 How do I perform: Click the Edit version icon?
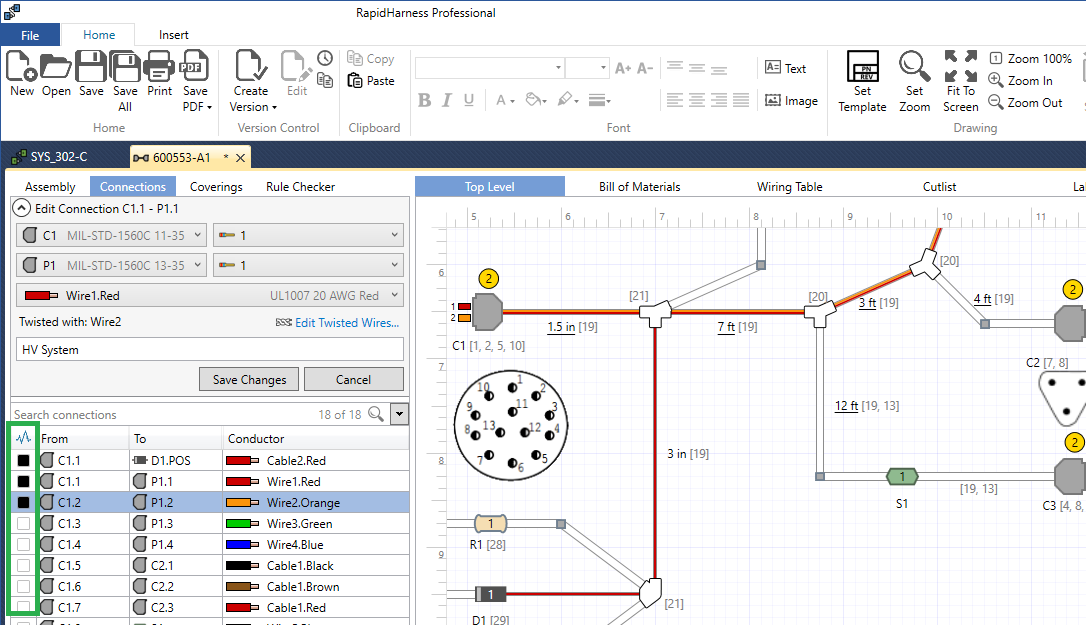pos(294,67)
